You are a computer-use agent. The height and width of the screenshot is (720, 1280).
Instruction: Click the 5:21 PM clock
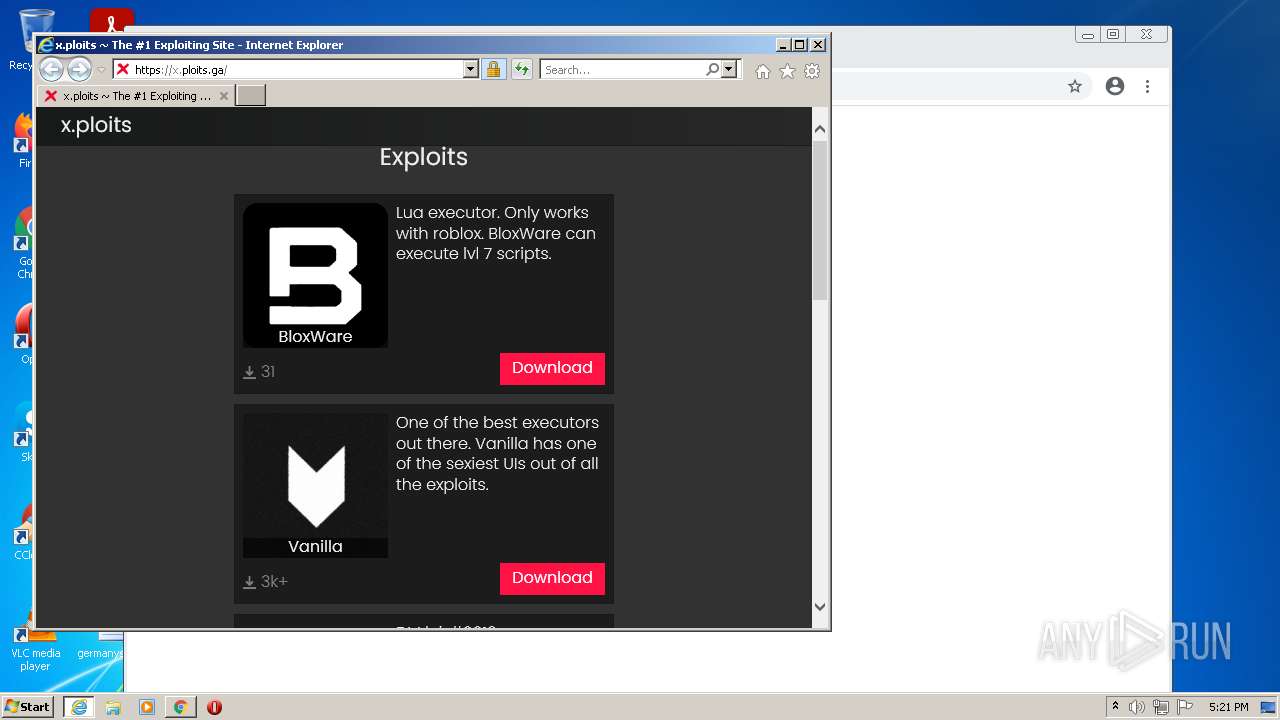click(x=1228, y=707)
